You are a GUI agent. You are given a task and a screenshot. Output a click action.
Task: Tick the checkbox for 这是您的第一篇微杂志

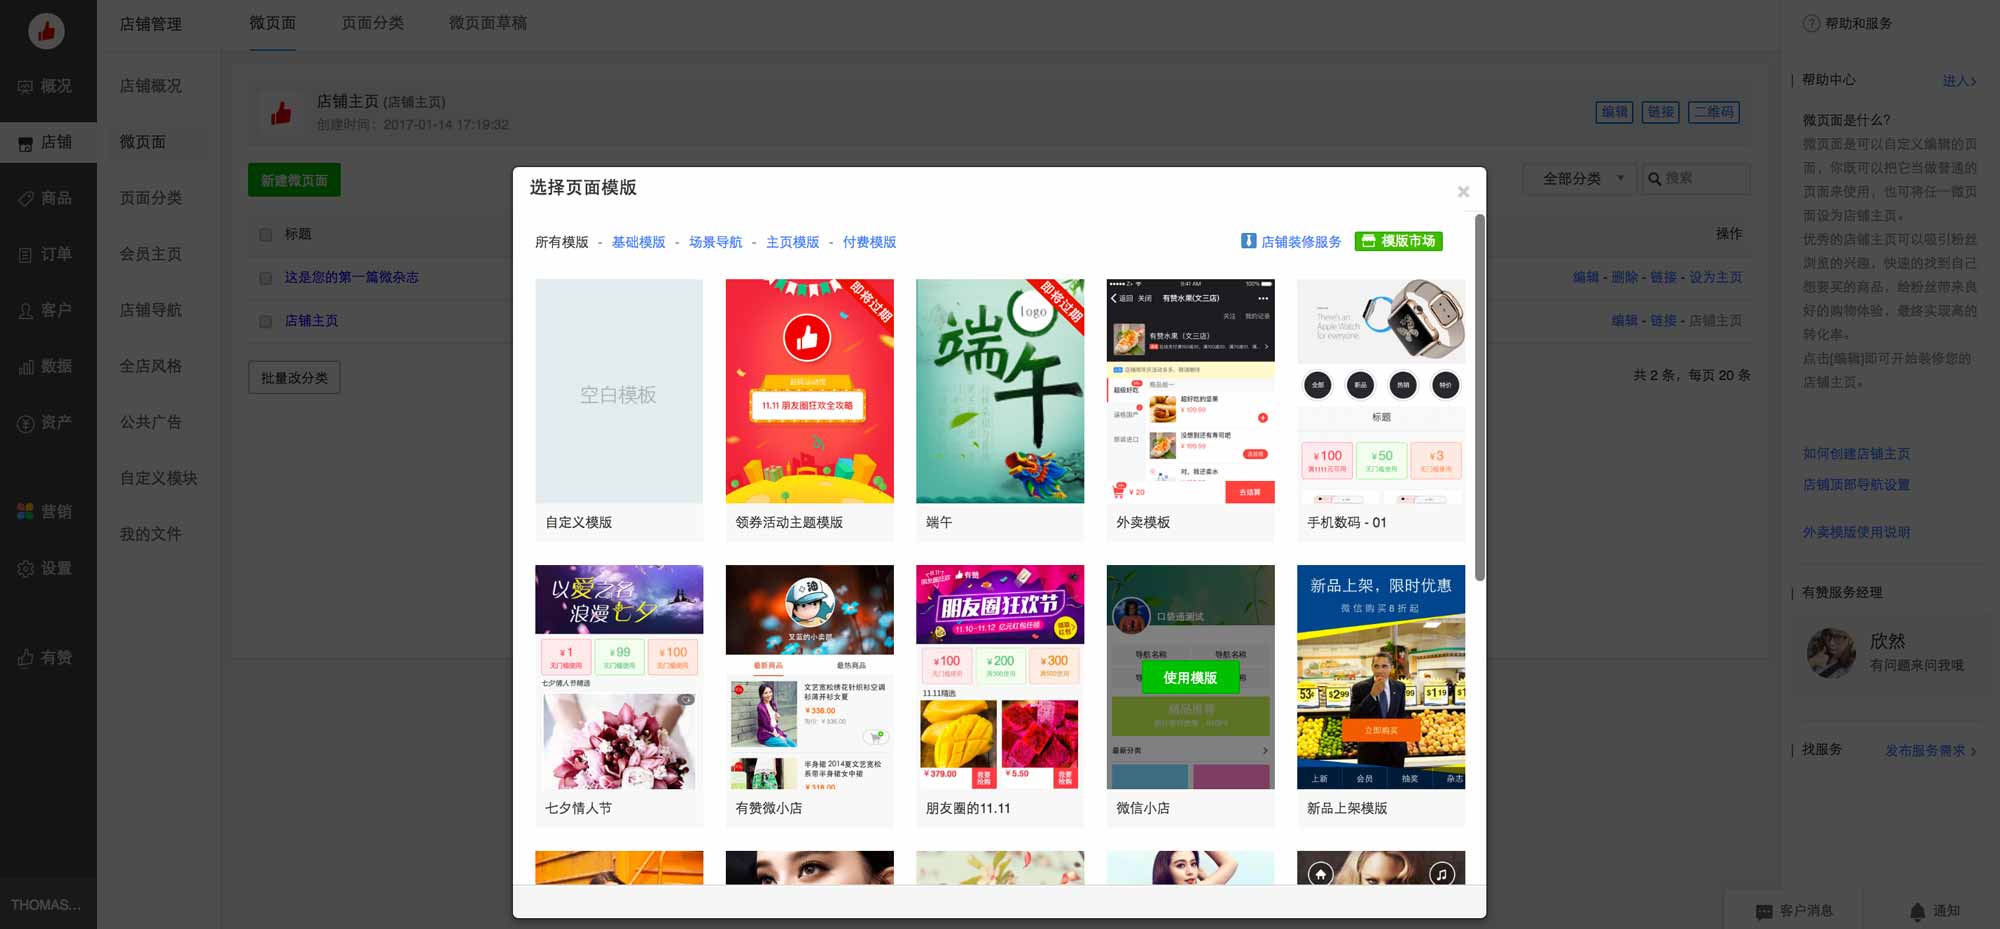[x=266, y=278]
